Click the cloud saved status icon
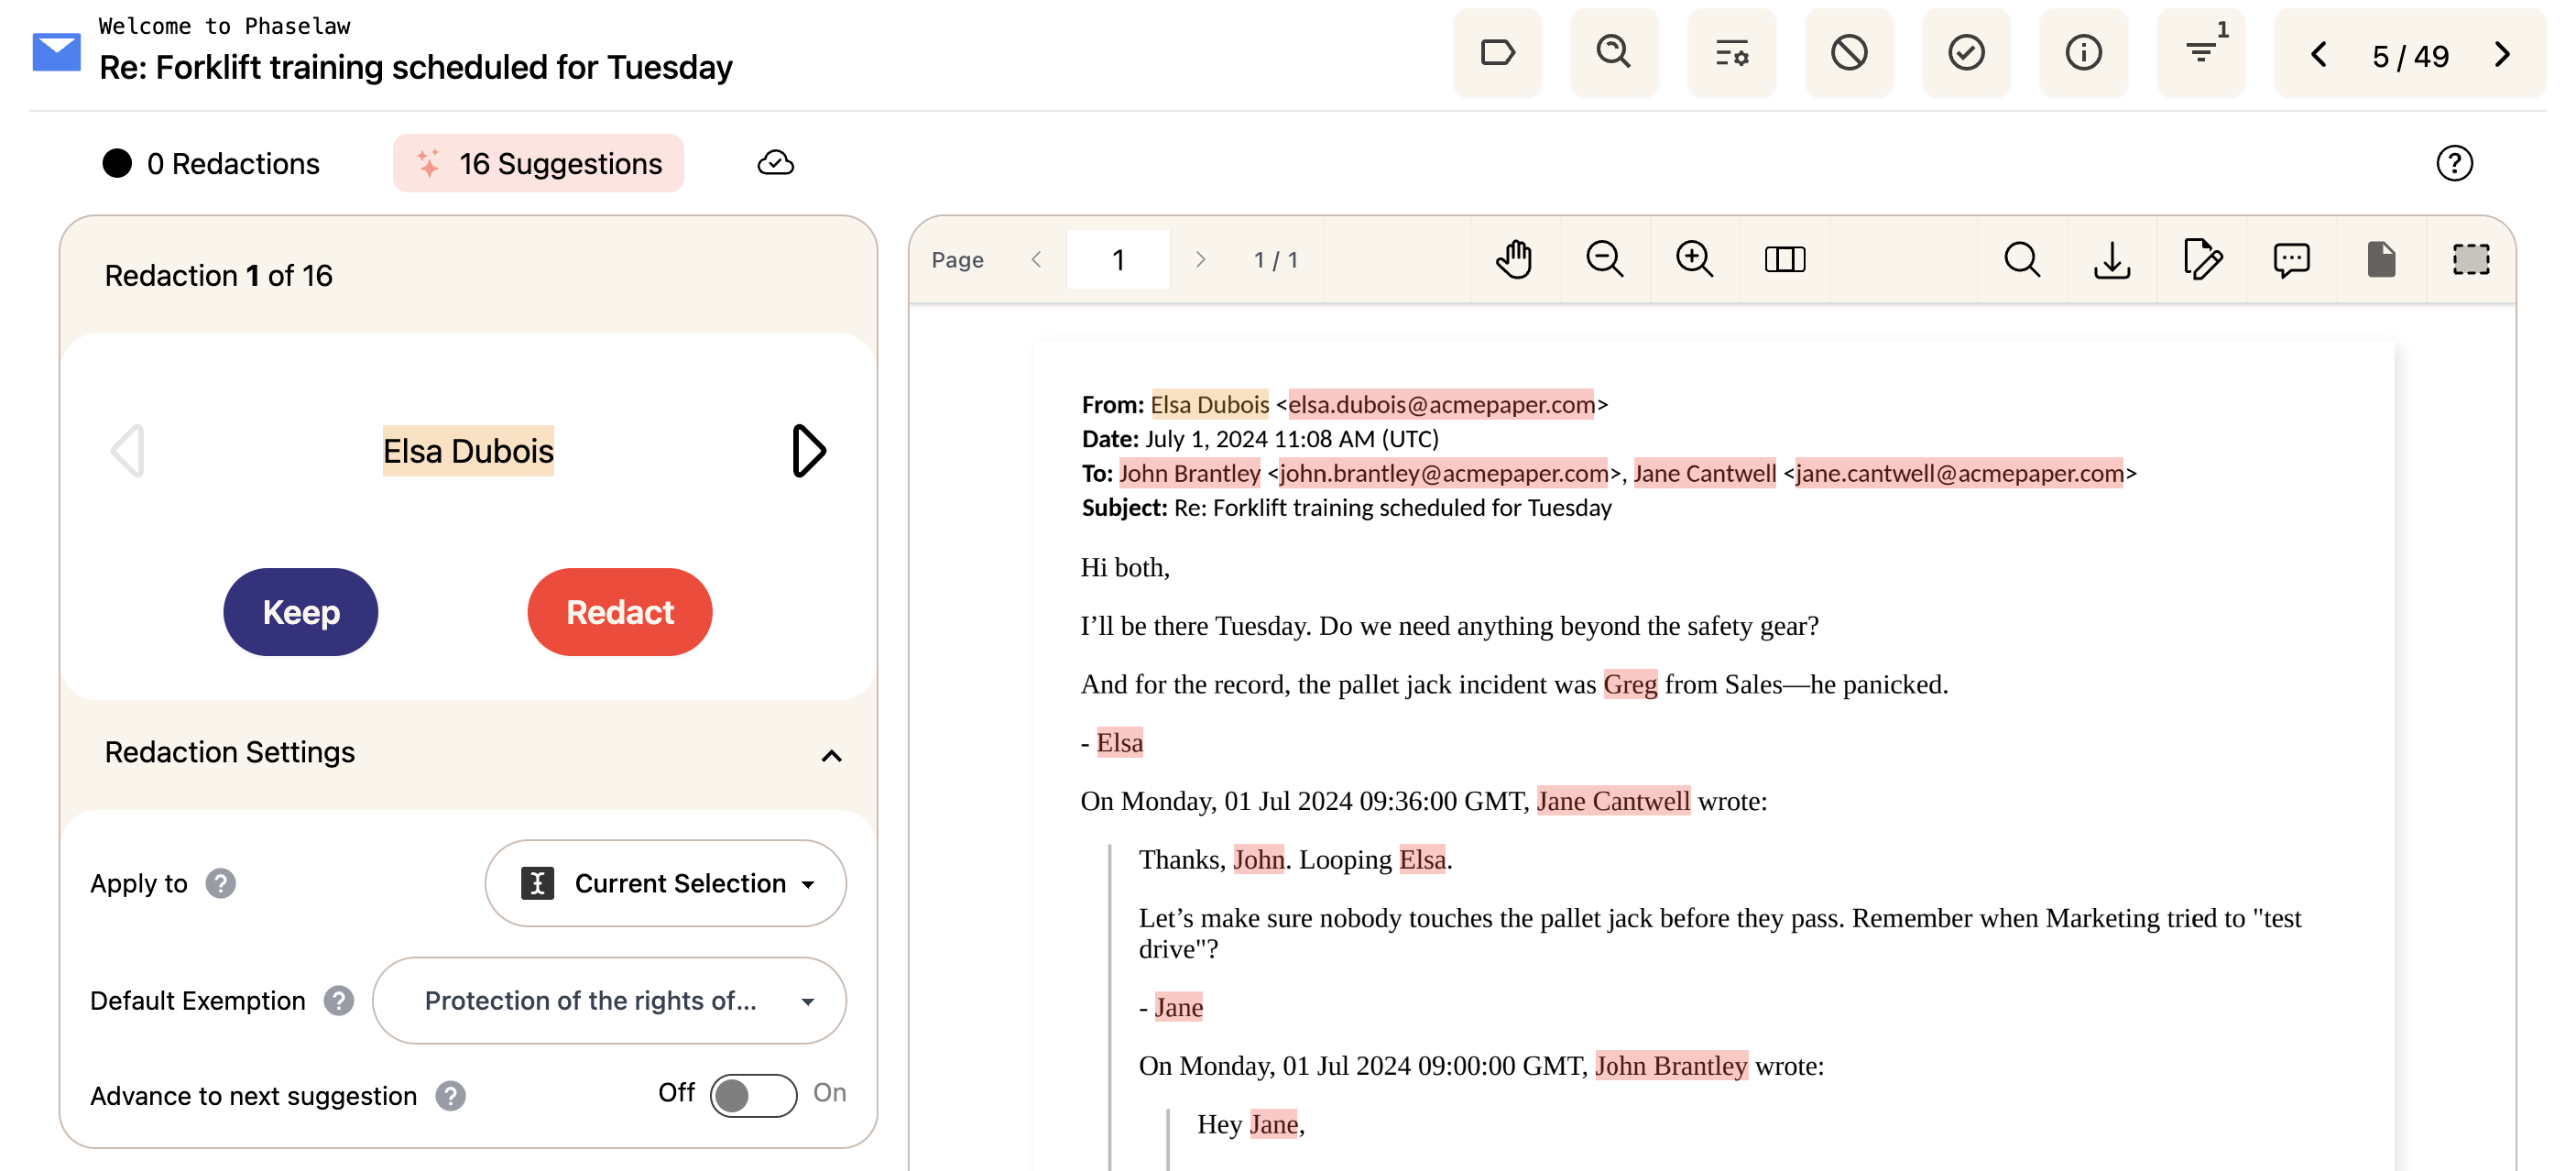Viewport: 2576px width, 1171px height. pos(775,163)
